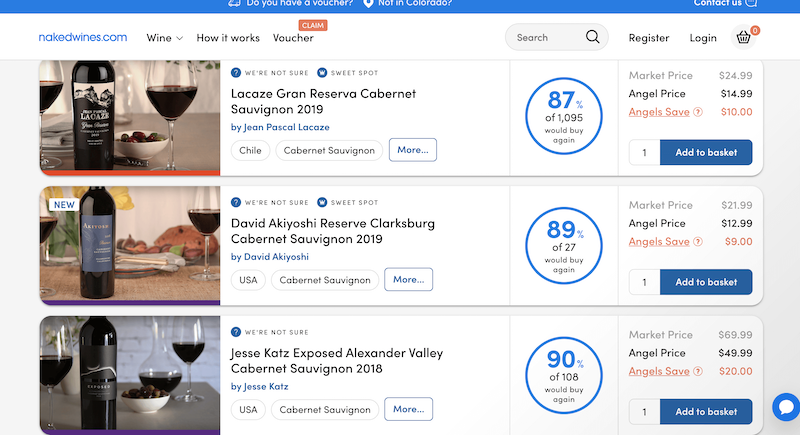Add Lacaze Gran Reserva to basket
Image resolution: width=800 pixels, height=435 pixels.
[705, 152]
